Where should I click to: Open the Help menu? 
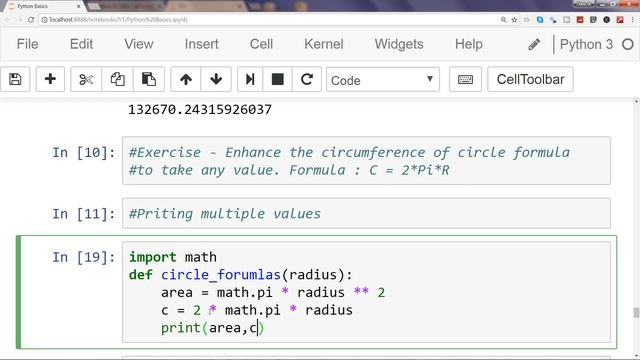pos(469,44)
